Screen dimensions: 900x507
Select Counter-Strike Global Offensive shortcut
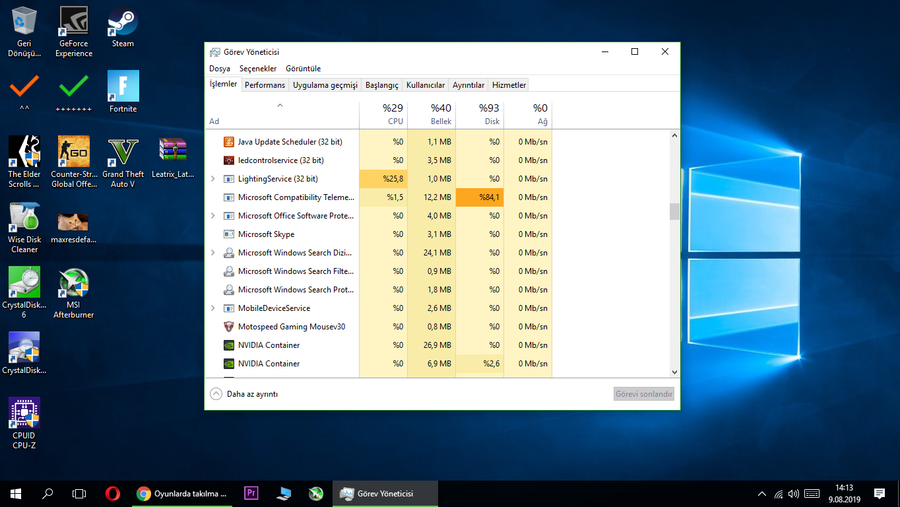[73, 162]
